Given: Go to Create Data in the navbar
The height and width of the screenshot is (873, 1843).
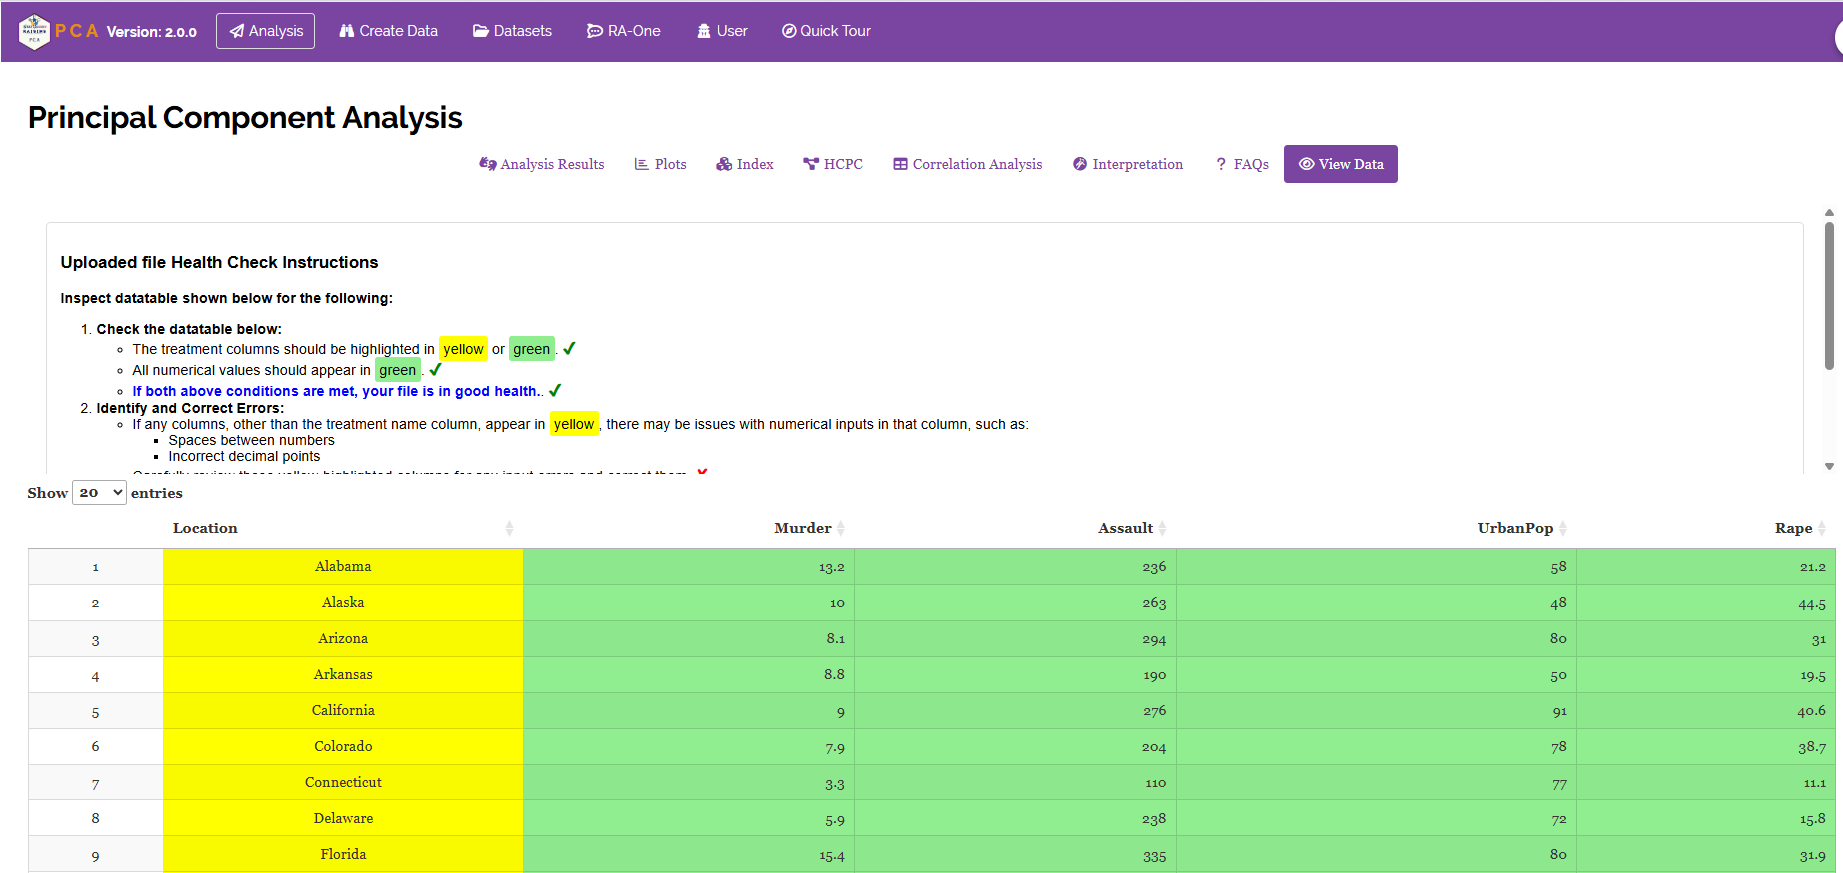Looking at the screenshot, I should (388, 31).
